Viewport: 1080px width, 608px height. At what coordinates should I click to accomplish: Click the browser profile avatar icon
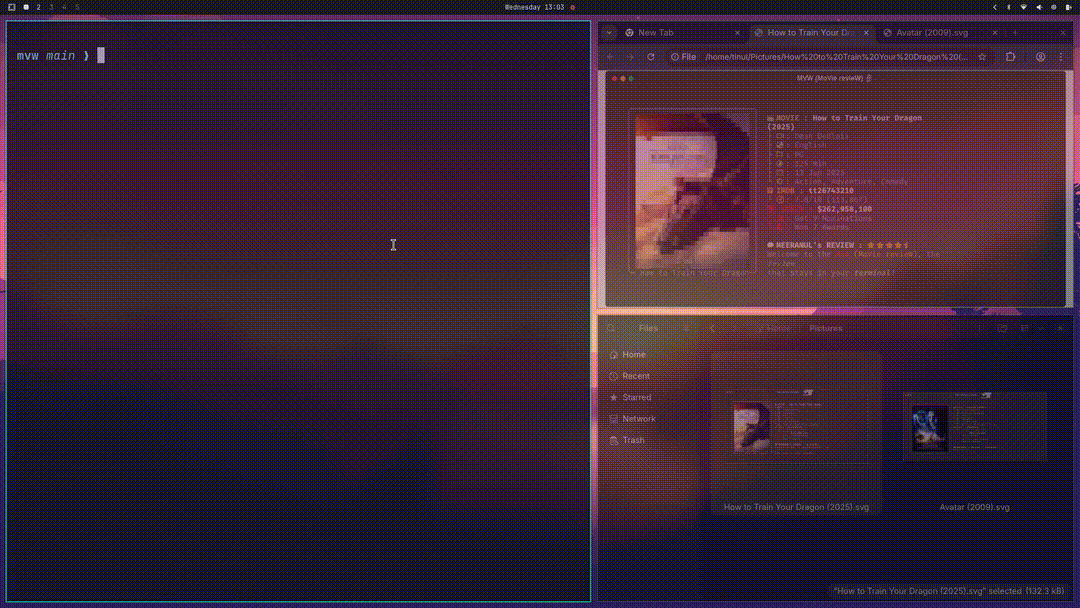[1038, 57]
